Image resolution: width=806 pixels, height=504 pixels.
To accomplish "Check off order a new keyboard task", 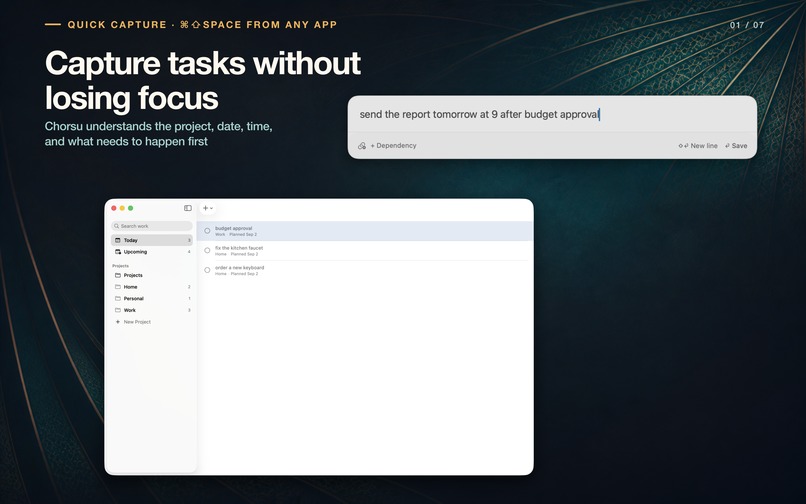I will tap(207, 270).
